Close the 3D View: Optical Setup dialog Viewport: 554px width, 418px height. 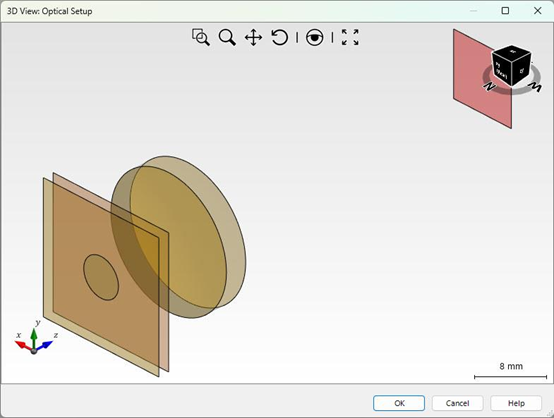pos(537,11)
